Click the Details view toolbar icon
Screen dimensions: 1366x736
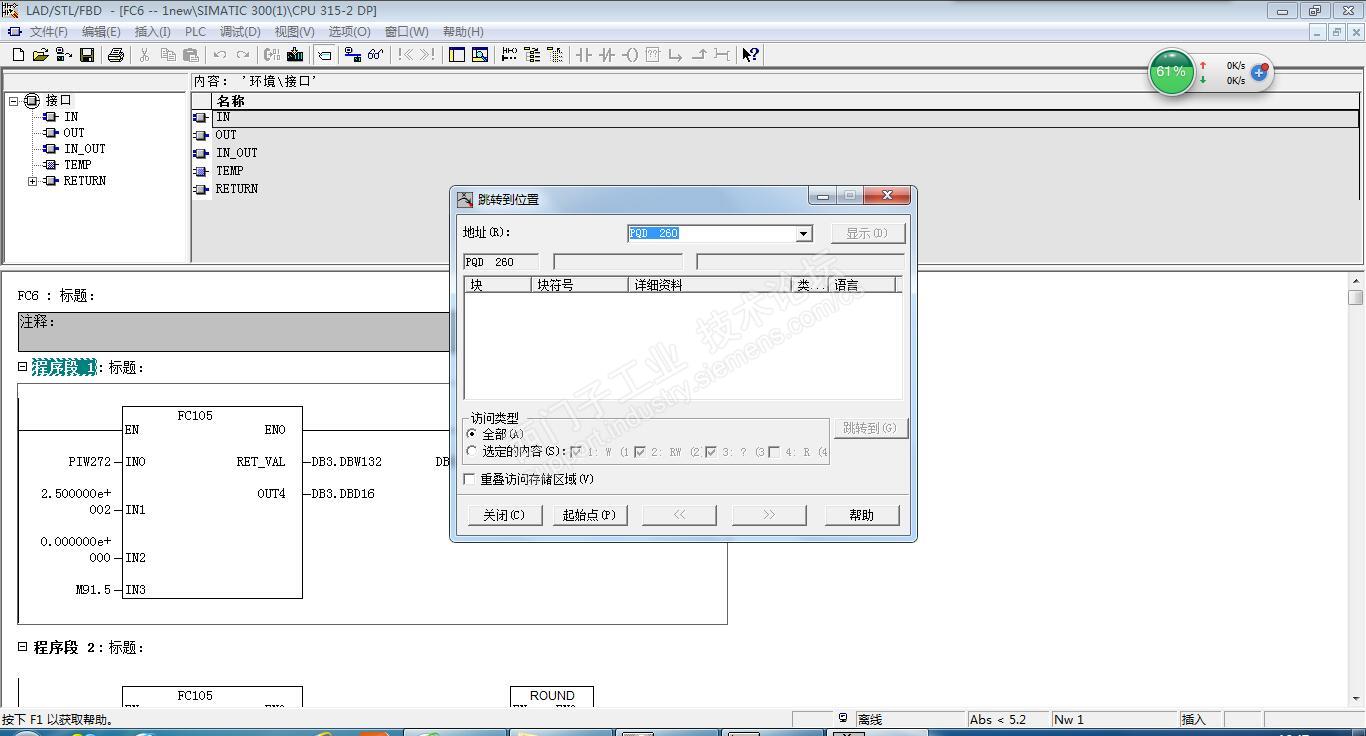pos(480,55)
